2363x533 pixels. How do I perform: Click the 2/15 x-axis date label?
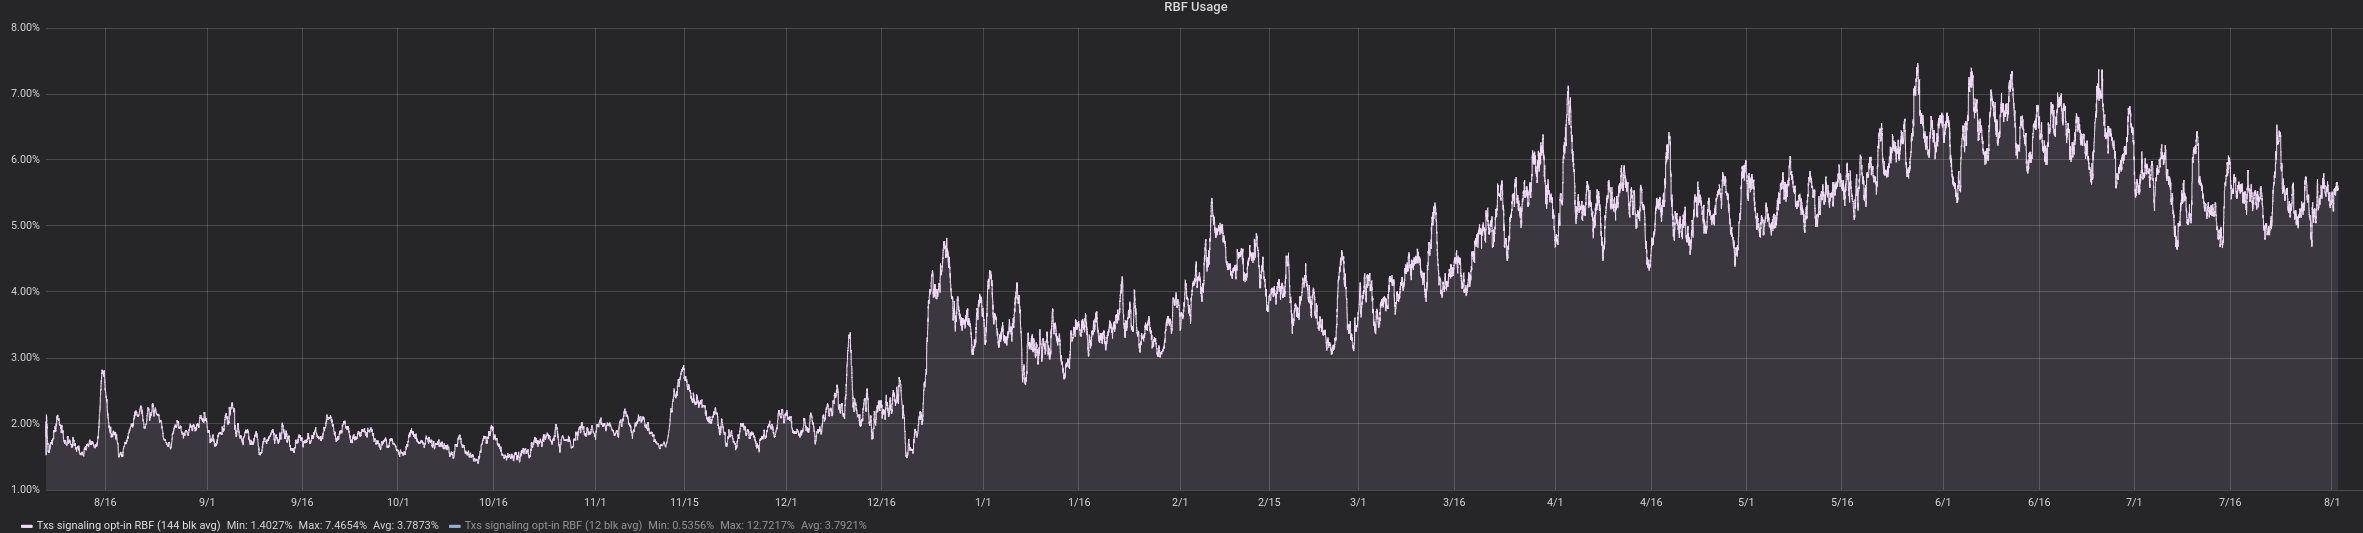pos(1269,502)
